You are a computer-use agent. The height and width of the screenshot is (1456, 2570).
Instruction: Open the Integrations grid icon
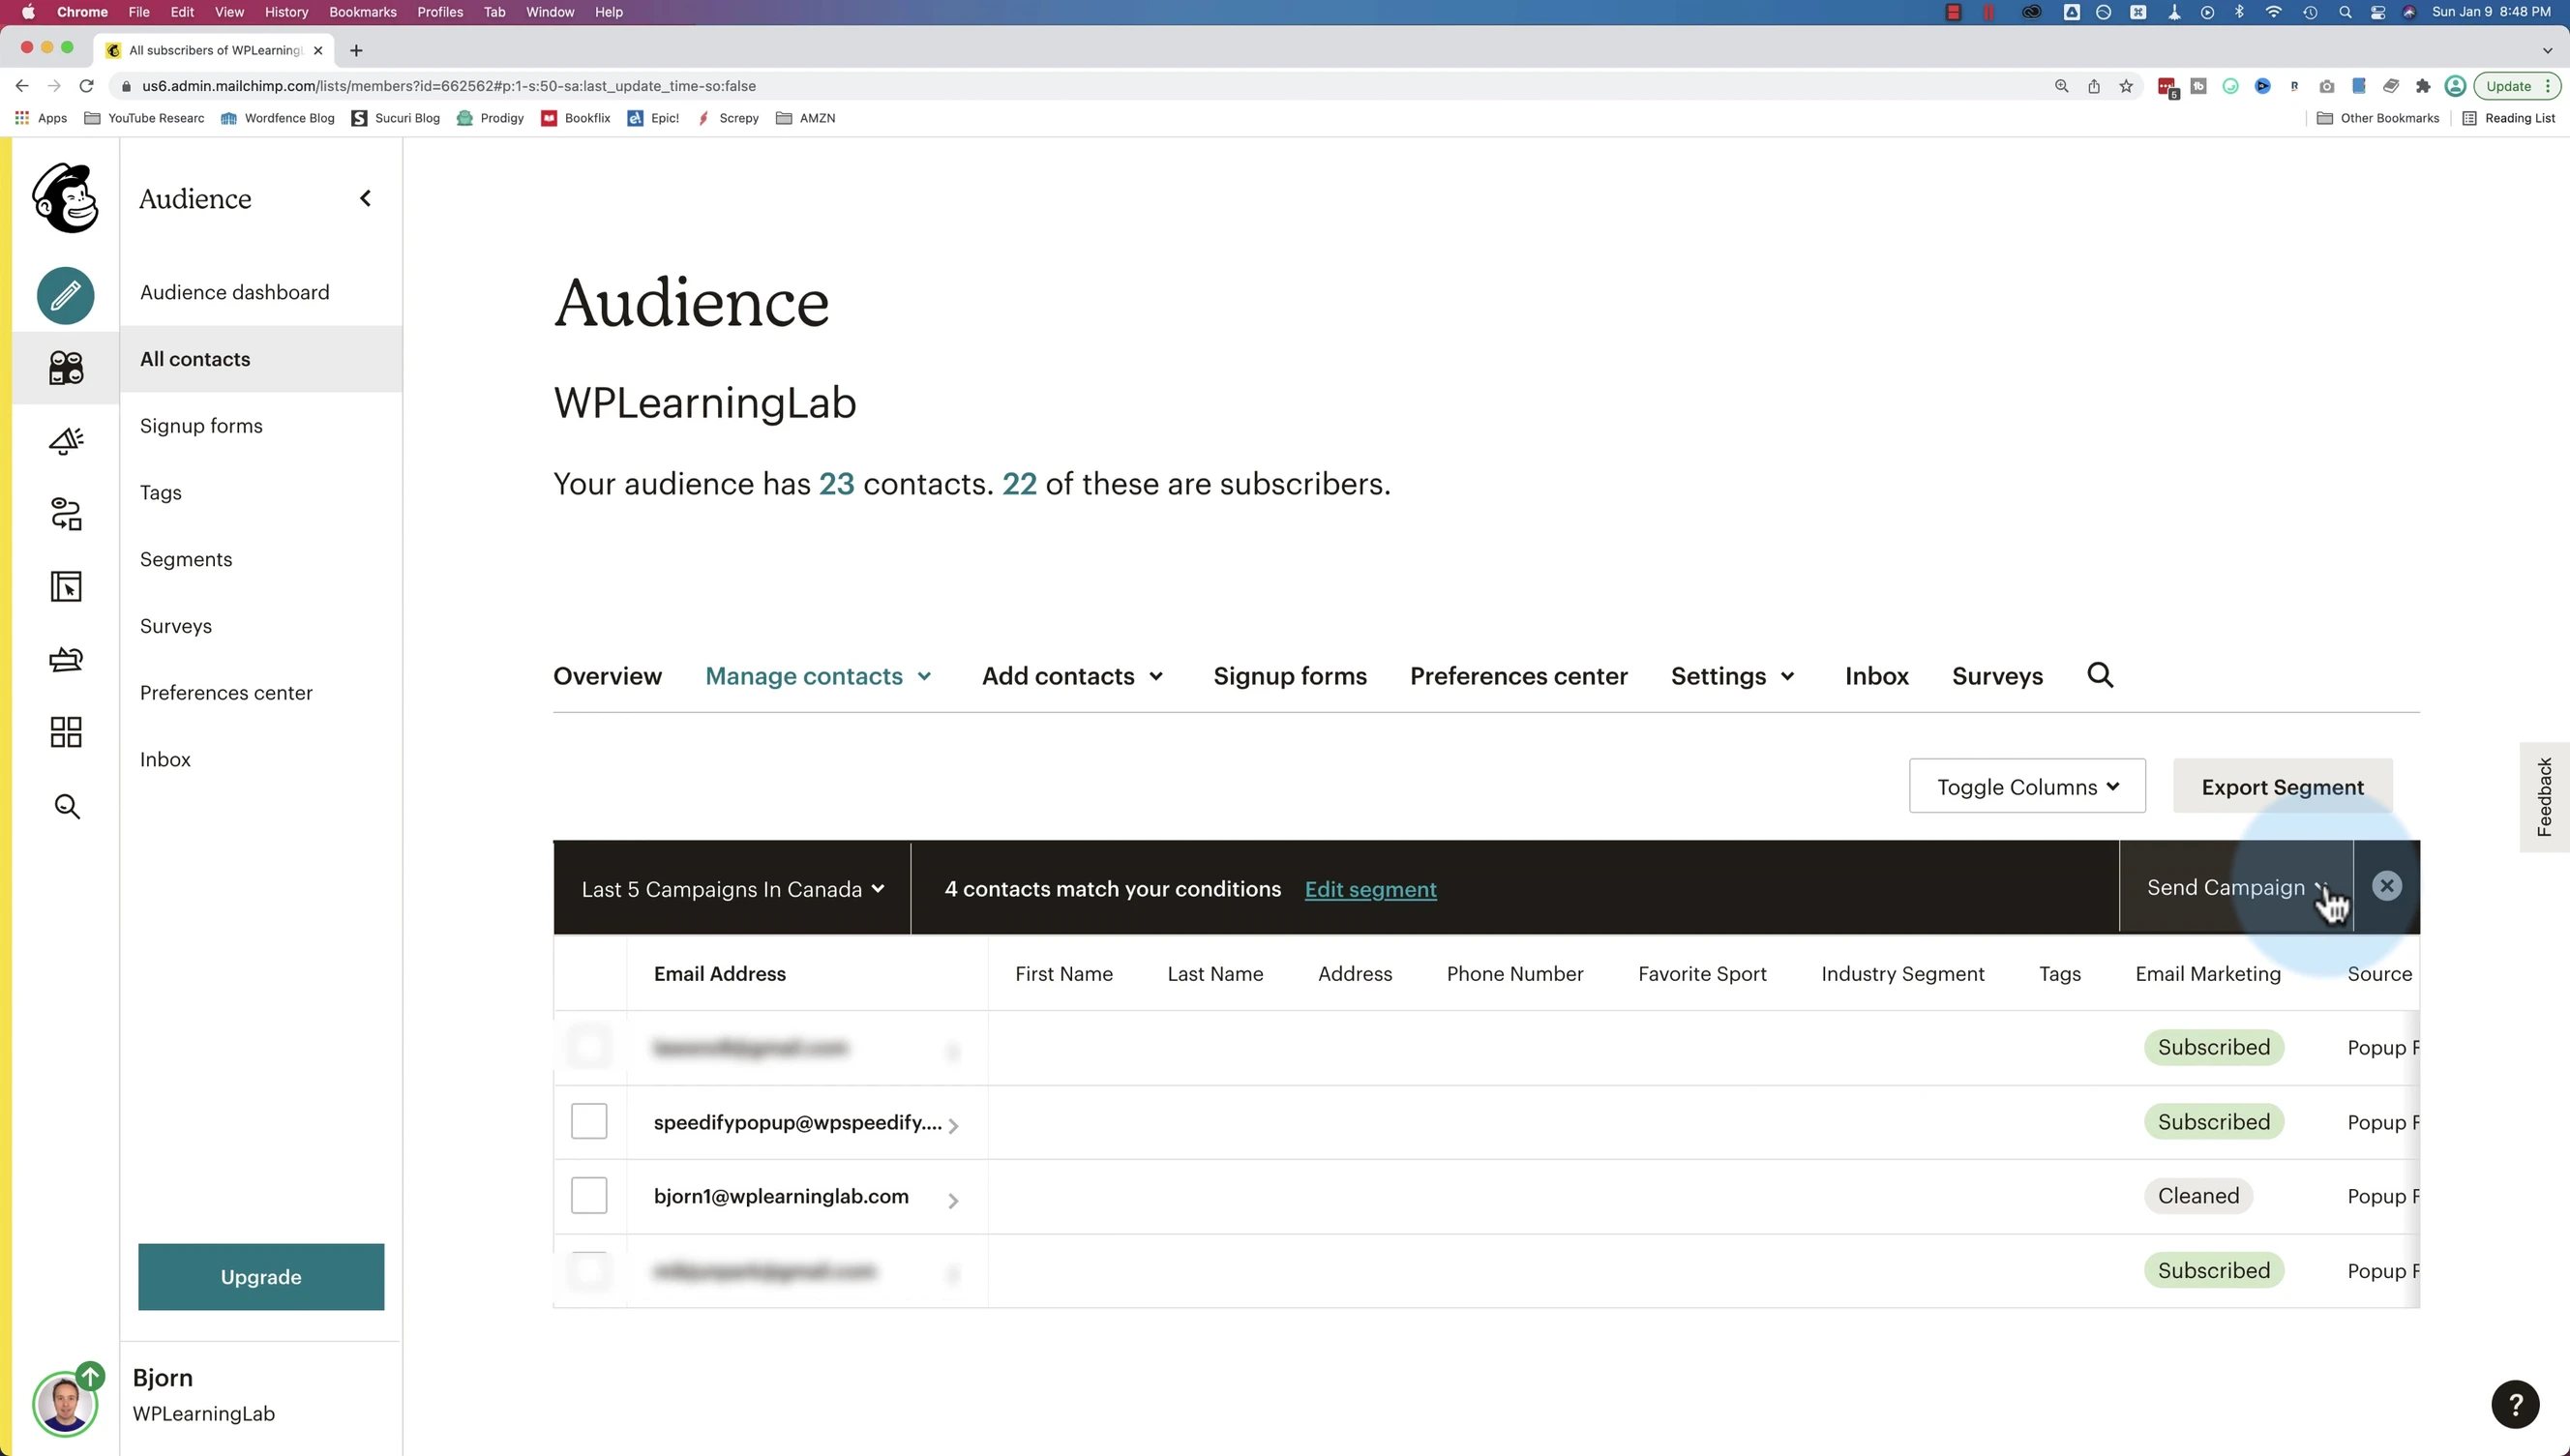point(66,733)
